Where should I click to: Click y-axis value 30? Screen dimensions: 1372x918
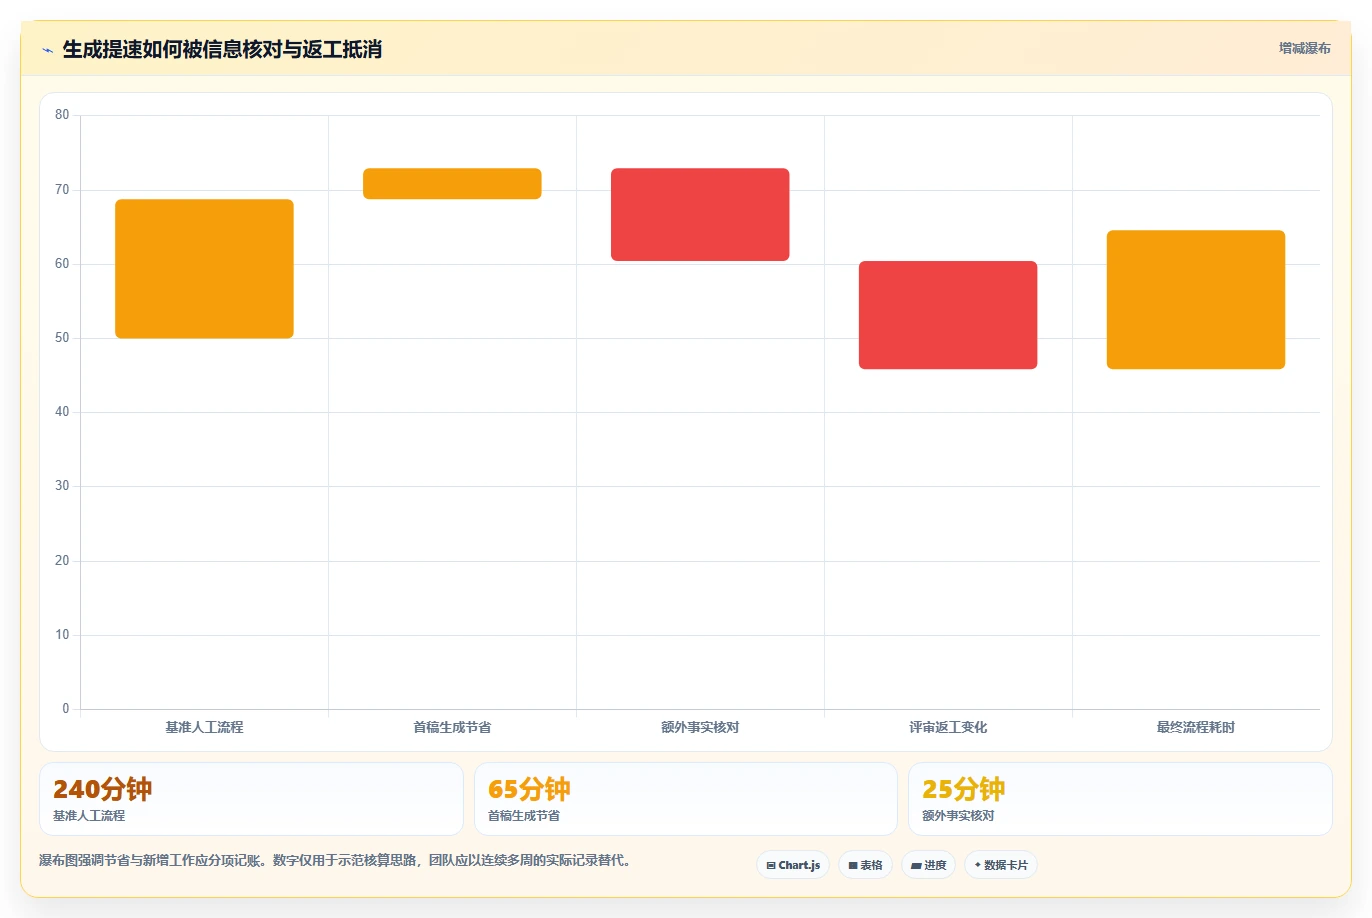tap(62, 486)
